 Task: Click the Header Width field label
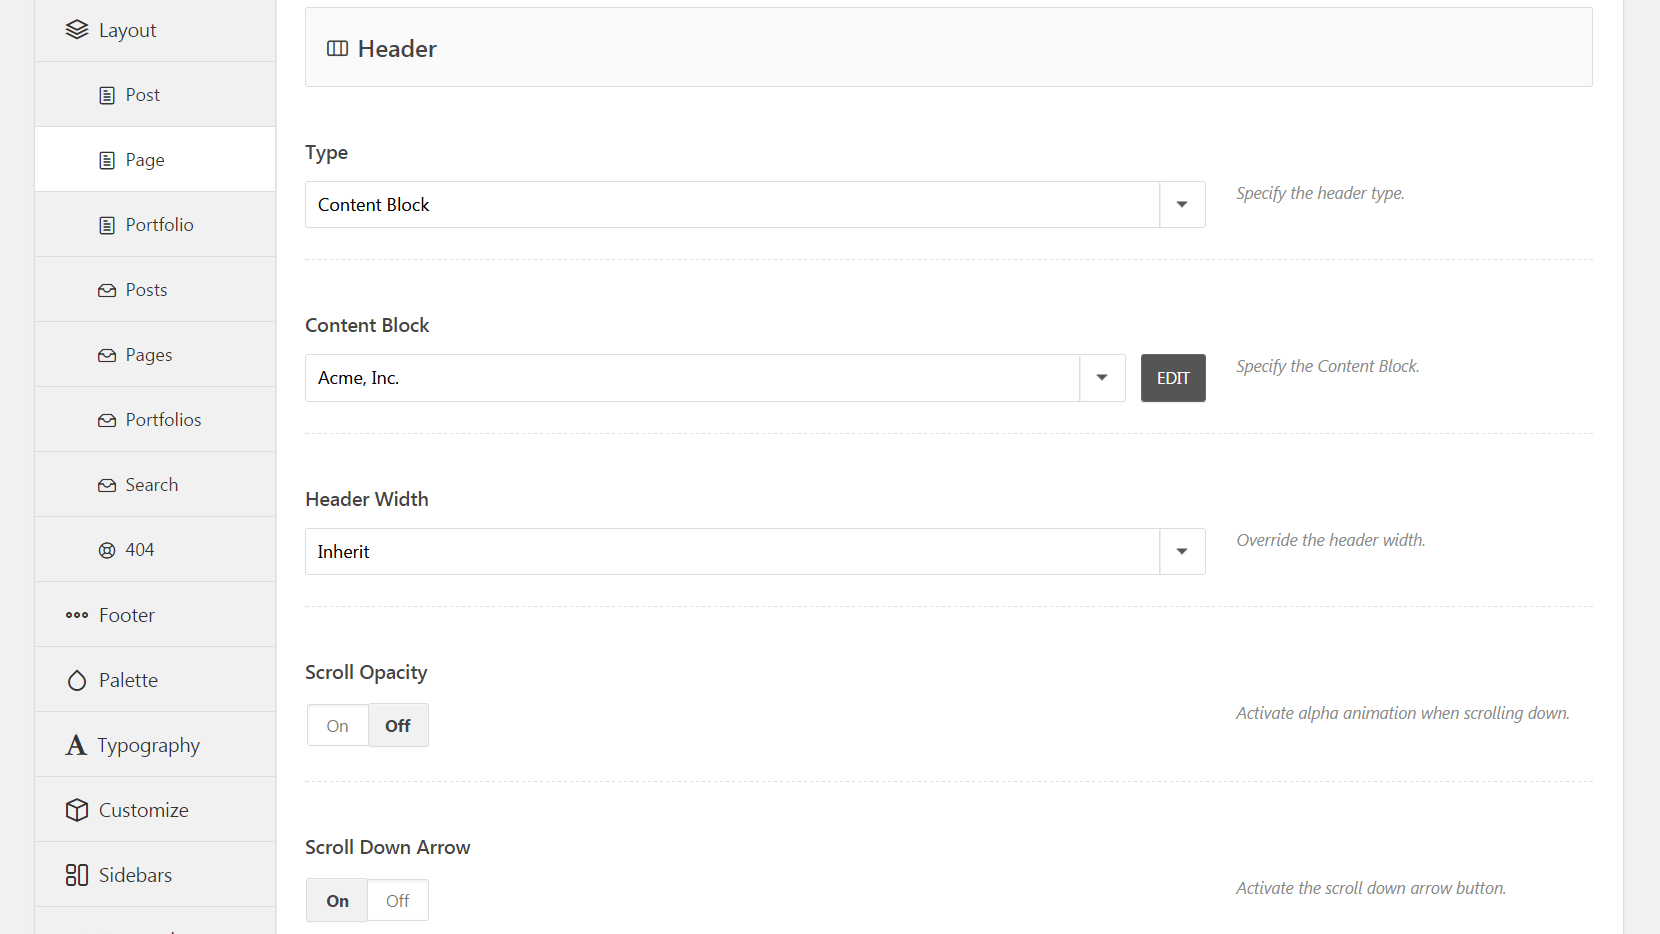(367, 499)
